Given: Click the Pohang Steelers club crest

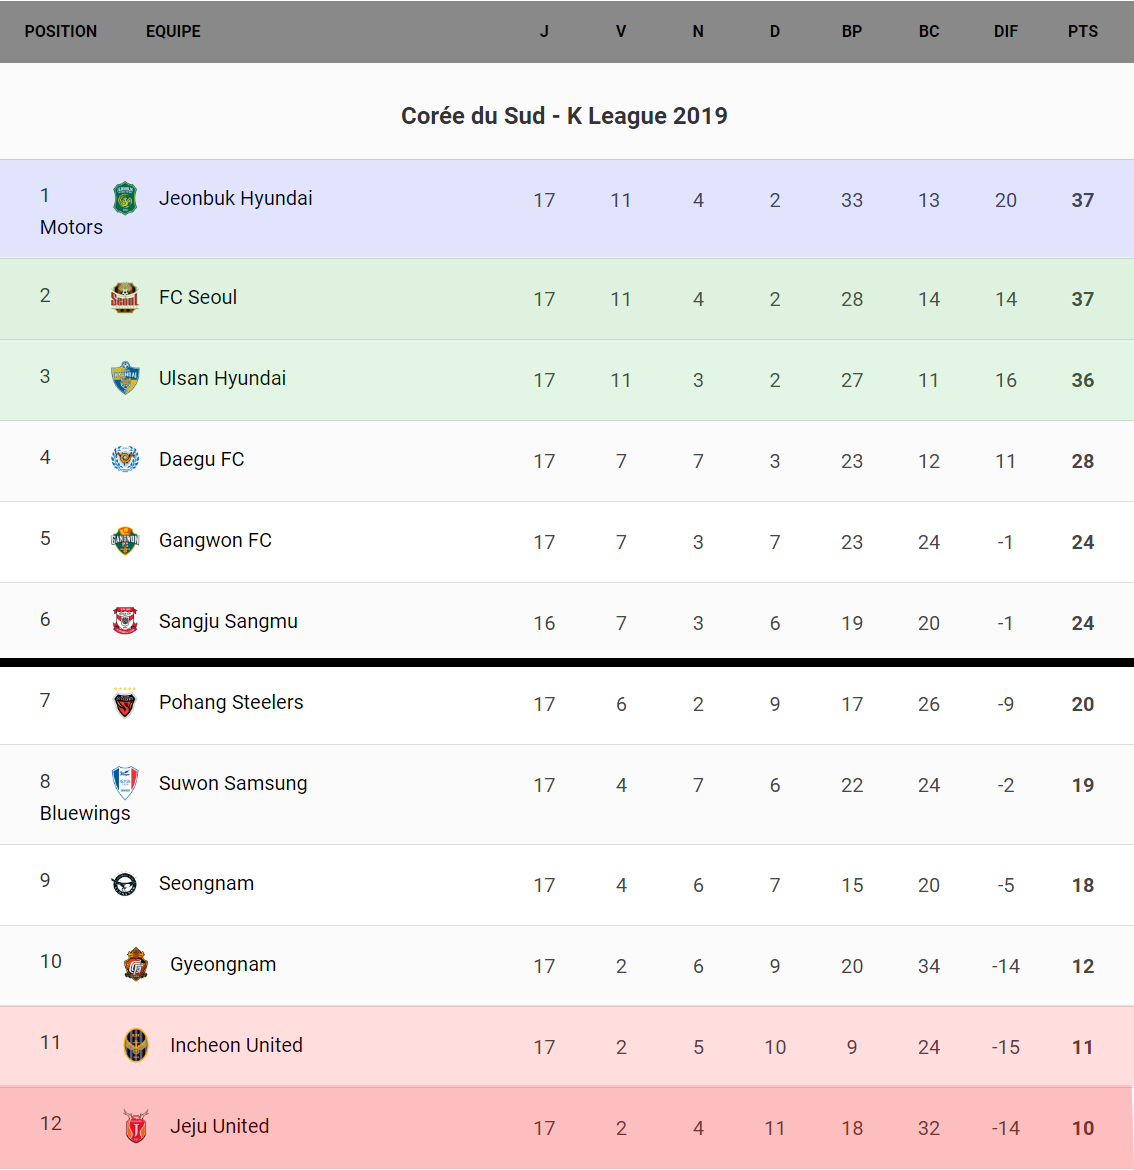Looking at the screenshot, I should click(x=125, y=703).
